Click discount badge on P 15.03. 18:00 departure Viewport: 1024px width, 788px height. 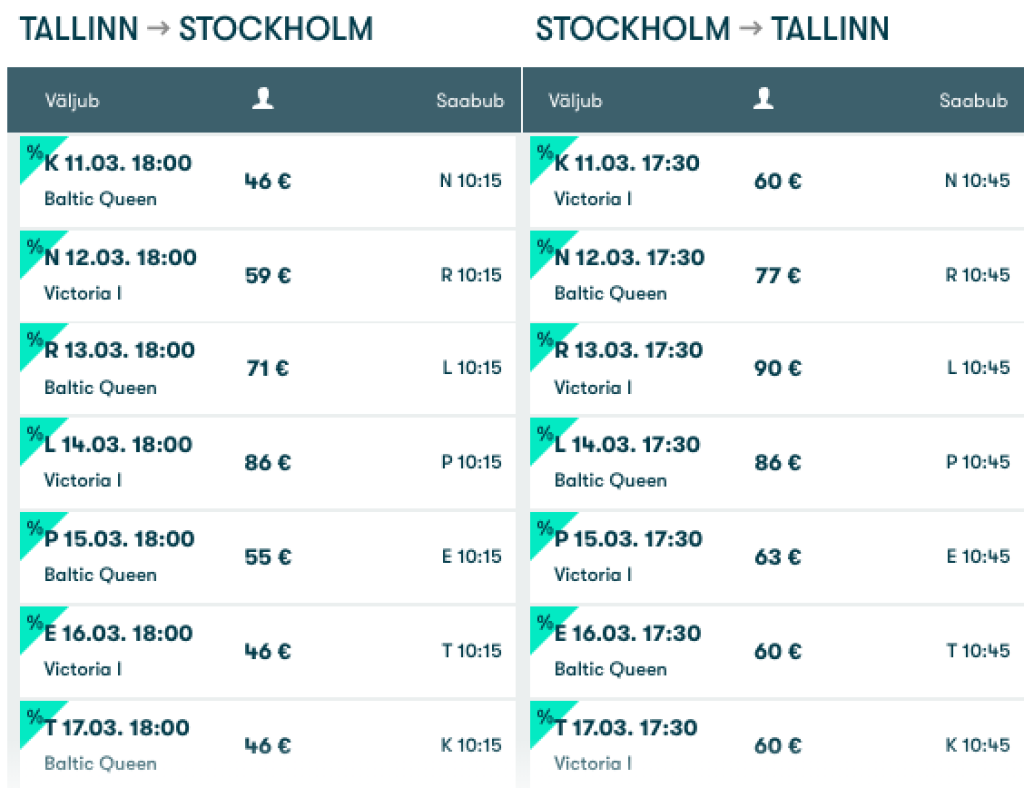tap(35, 528)
